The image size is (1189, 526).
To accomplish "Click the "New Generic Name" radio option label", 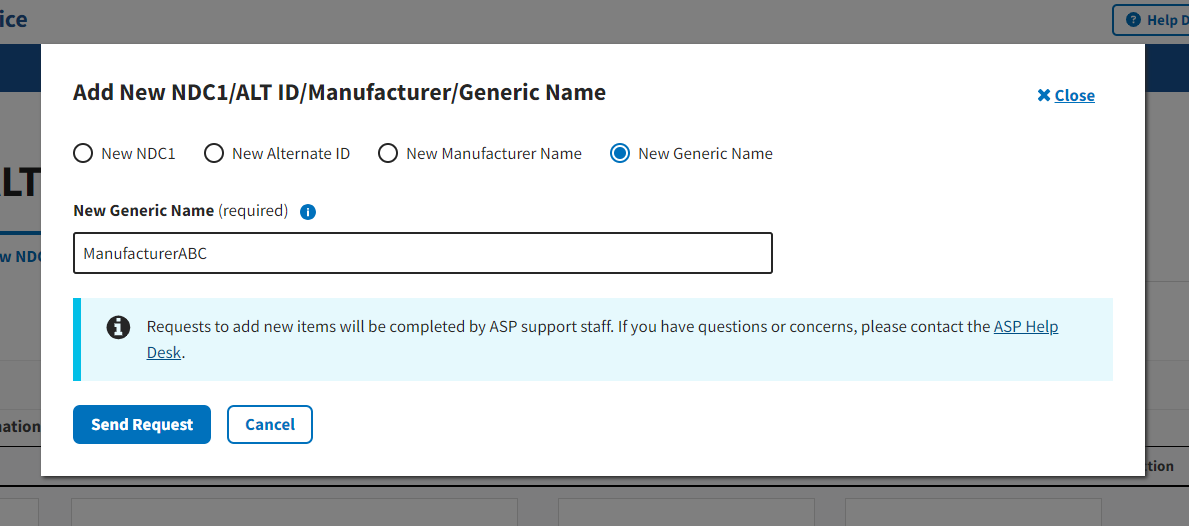I will pyautogui.click(x=705, y=154).
